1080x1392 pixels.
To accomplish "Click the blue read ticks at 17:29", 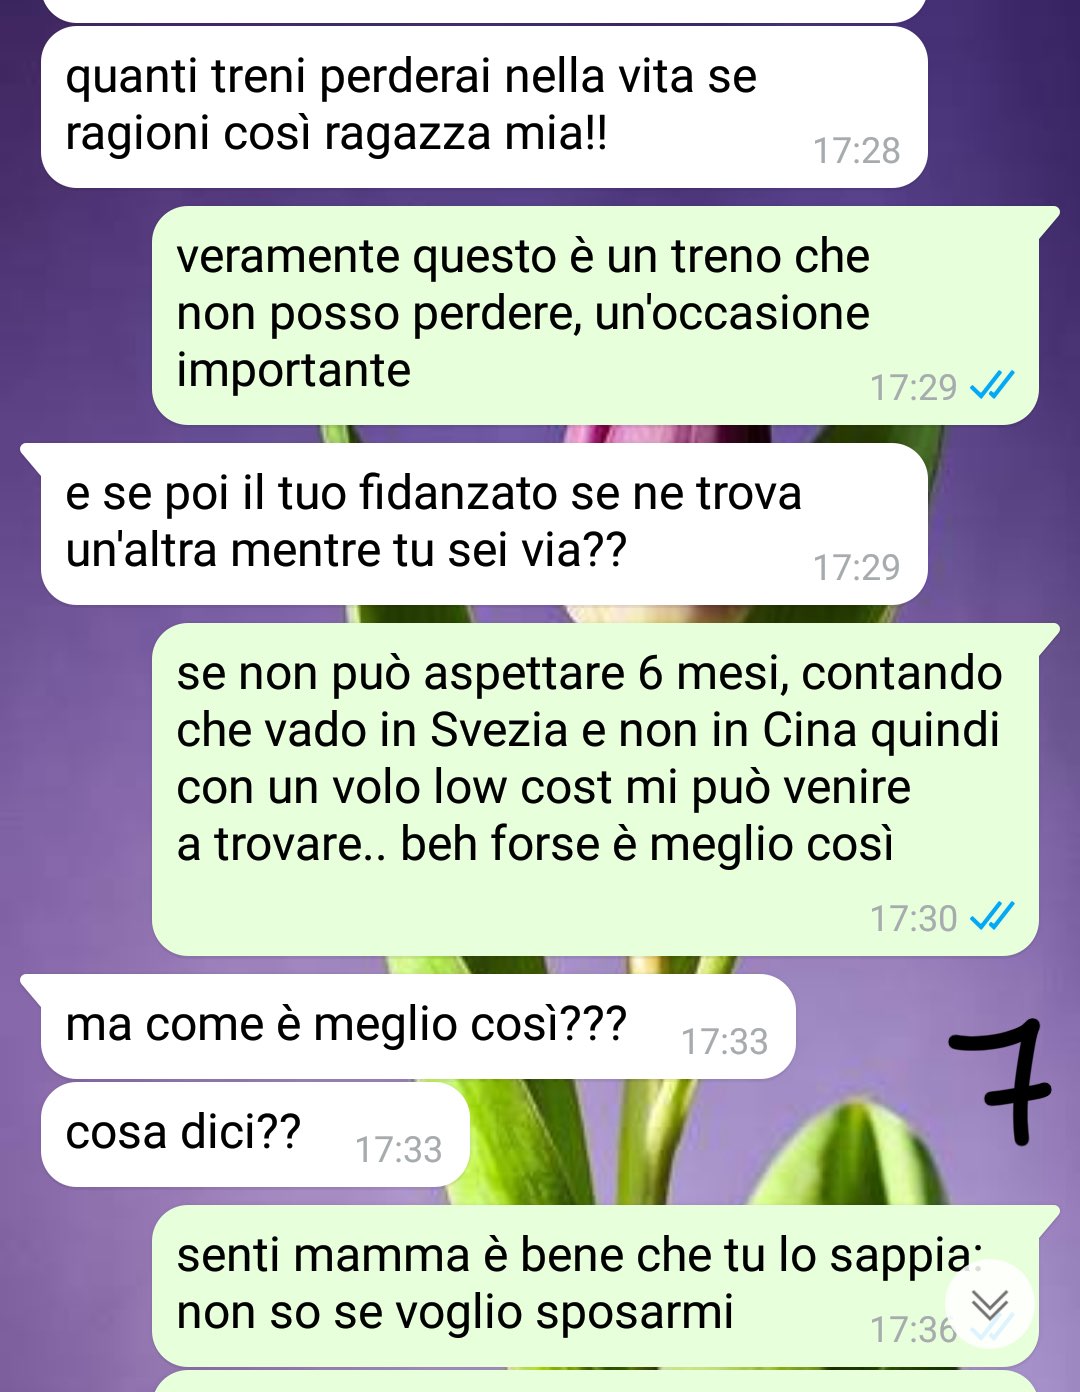I will (x=992, y=385).
